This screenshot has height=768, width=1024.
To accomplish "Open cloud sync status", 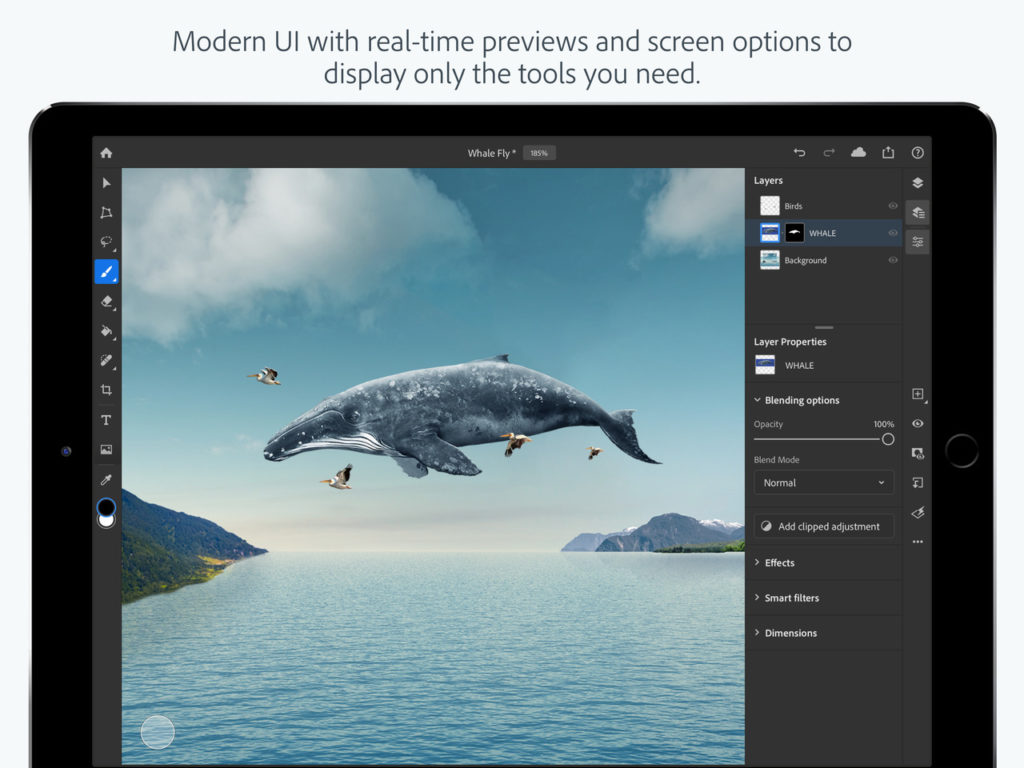I will (x=858, y=152).
